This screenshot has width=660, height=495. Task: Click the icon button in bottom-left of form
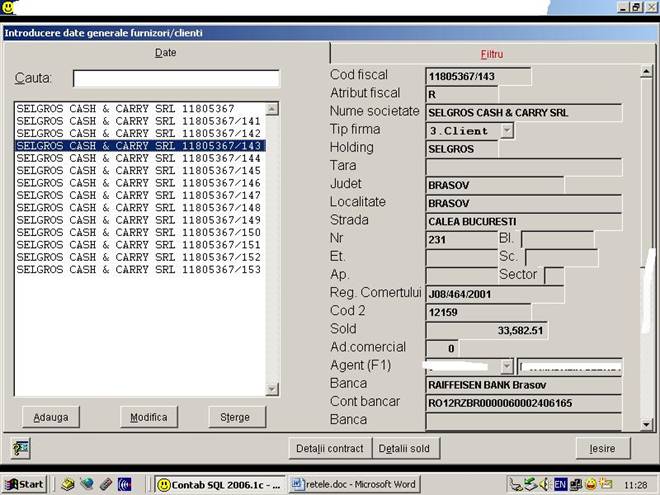(20, 448)
